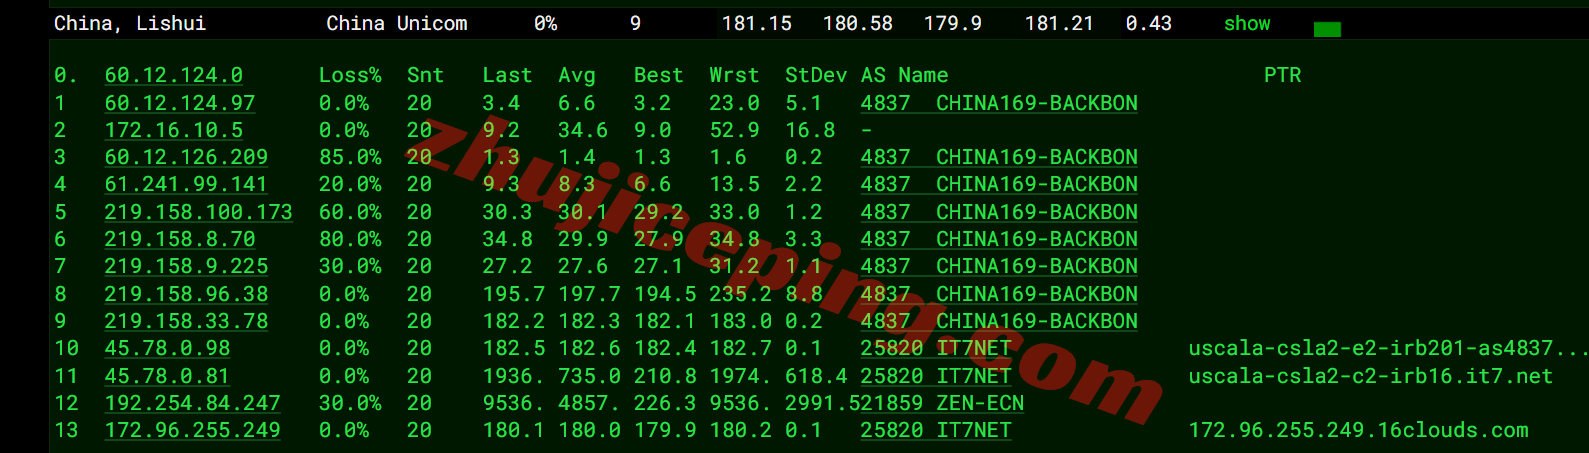Select the China Unicom provider text
The height and width of the screenshot is (453, 1589).
click(x=397, y=23)
